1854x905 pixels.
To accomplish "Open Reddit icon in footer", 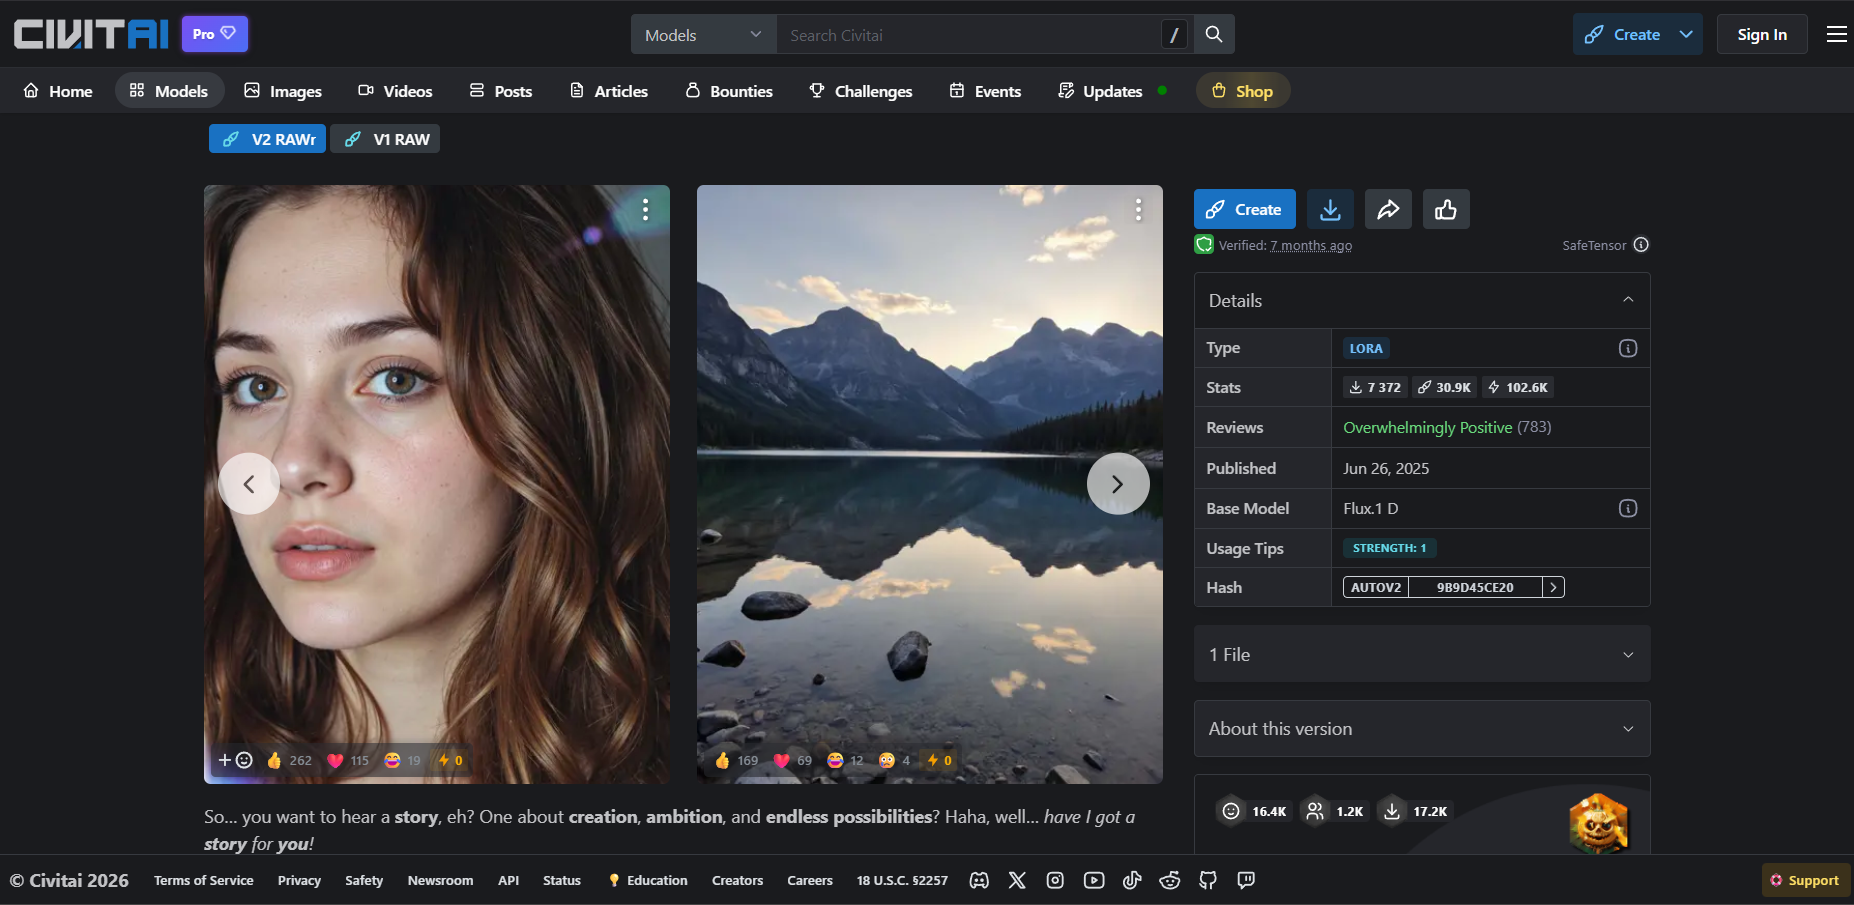I will click(x=1170, y=880).
